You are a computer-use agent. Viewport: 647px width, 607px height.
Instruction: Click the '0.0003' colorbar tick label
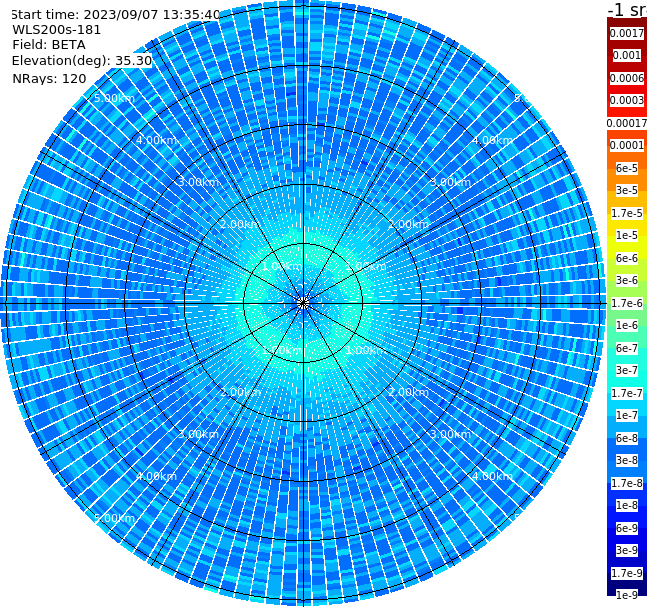[627, 100]
